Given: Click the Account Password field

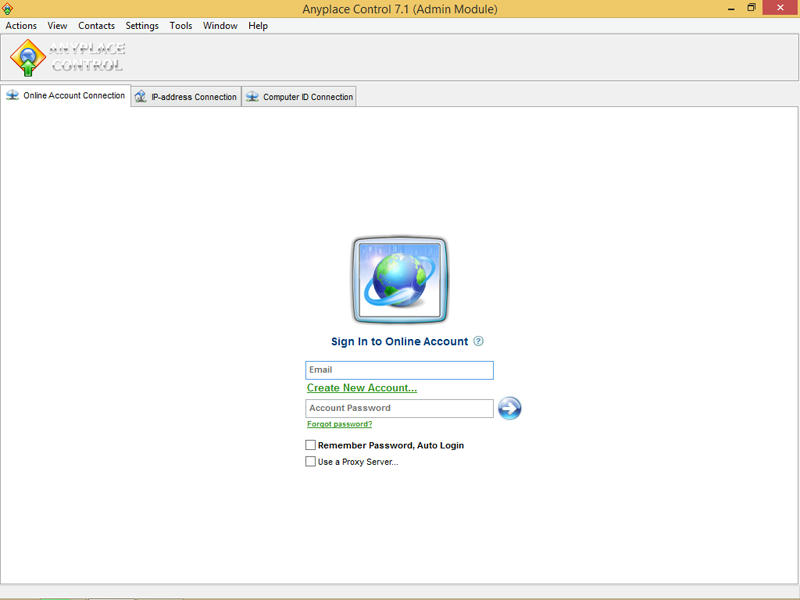Looking at the screenshot, I should click(399, 408).
